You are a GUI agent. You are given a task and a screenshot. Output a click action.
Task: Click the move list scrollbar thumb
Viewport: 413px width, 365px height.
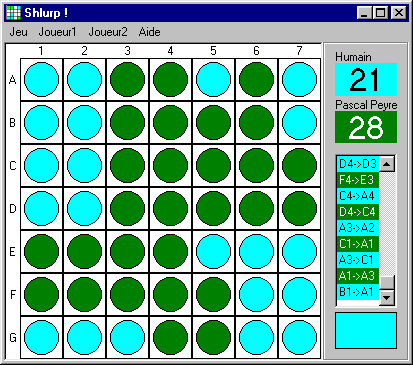click(x=387, y=283)
